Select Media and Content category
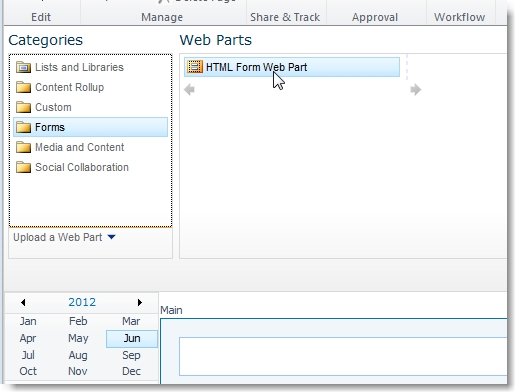The height and width of the screenshot is (392, 515). pyautogui.click(x=79, y=147)
